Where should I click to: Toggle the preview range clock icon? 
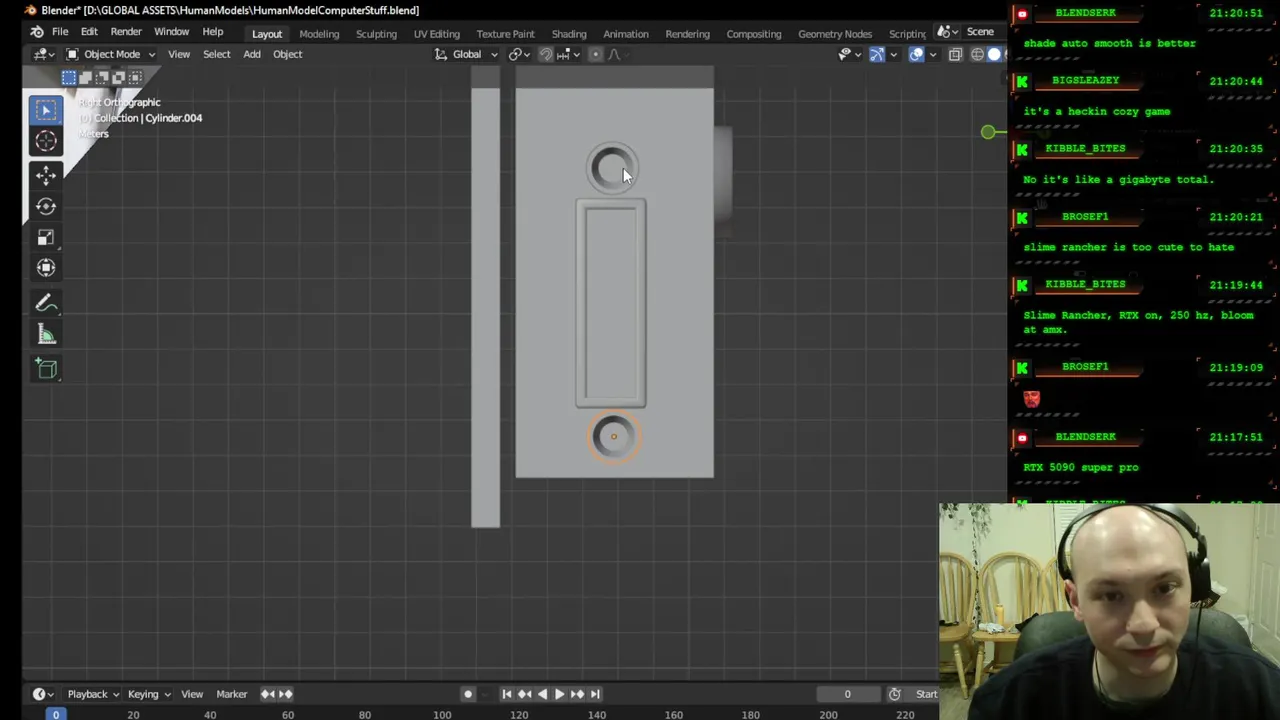(x=895, y=694)
